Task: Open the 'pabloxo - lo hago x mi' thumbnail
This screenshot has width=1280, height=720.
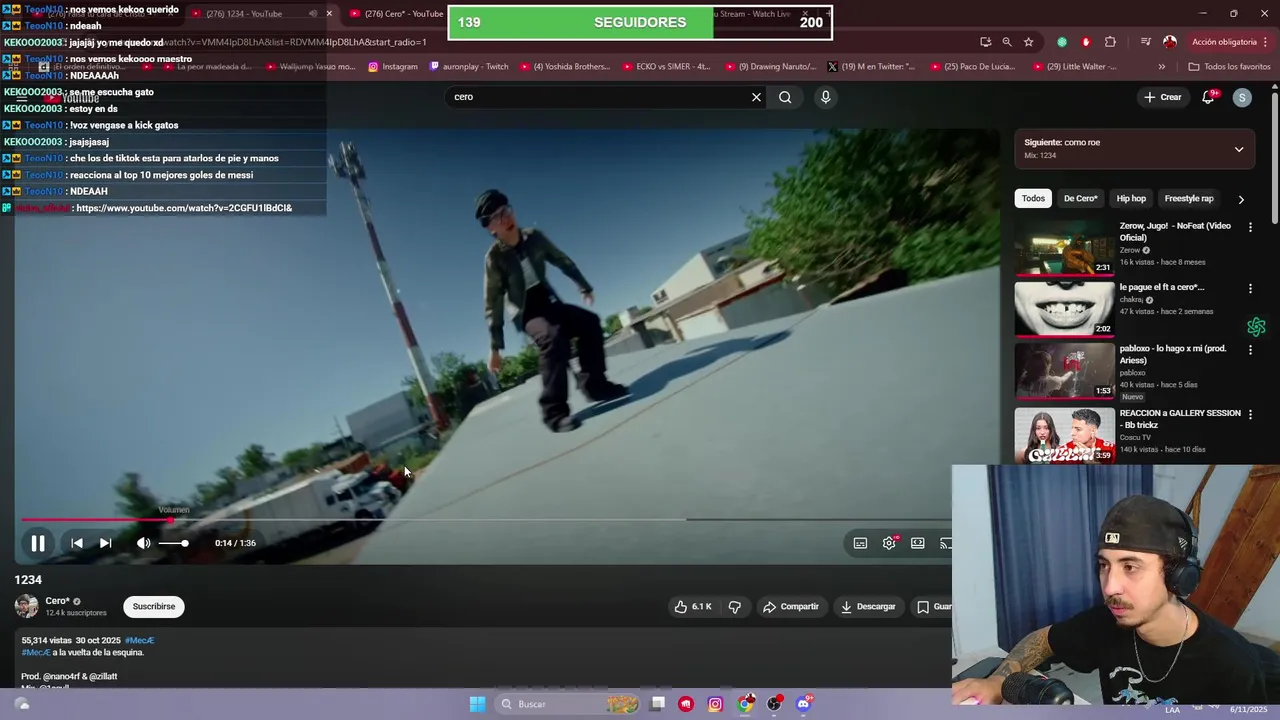Action: [1064, 371]
